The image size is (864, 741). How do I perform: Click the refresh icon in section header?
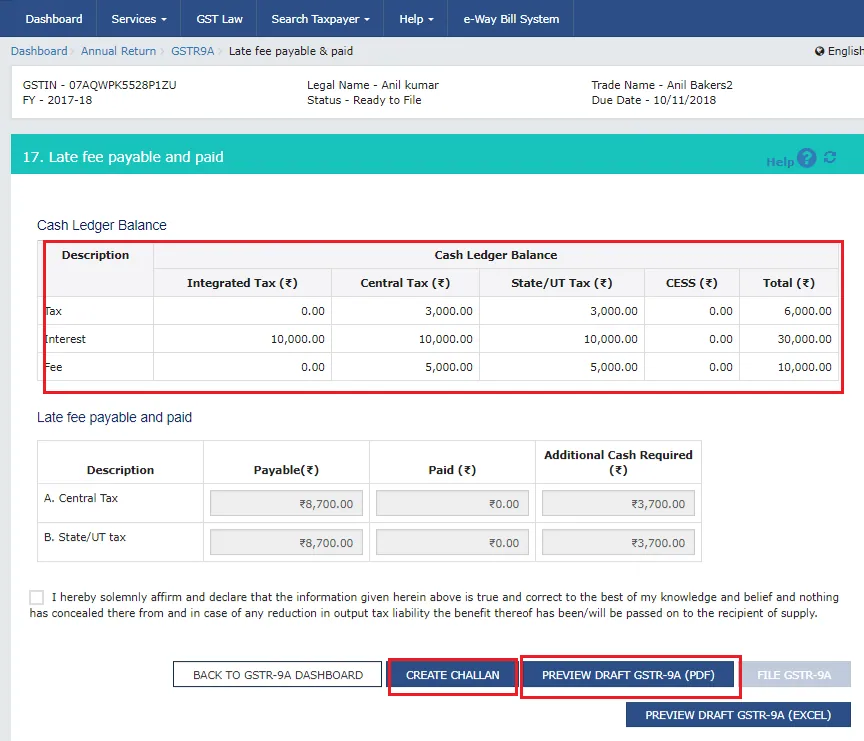tap(830, 158)
